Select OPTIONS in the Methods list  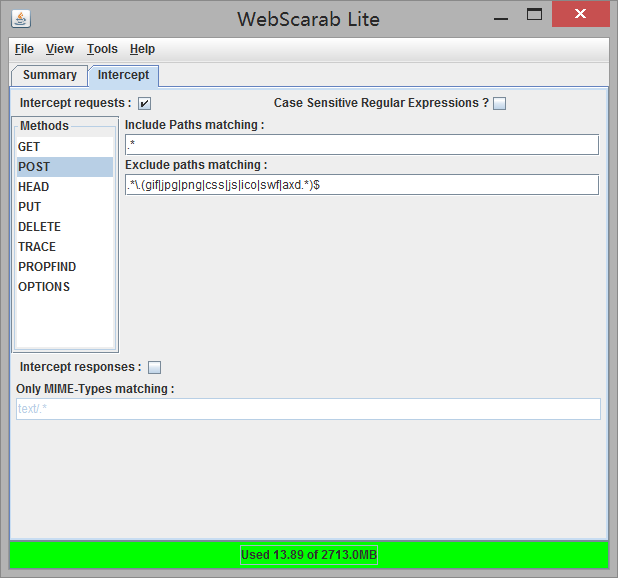(x=65, y=287)
